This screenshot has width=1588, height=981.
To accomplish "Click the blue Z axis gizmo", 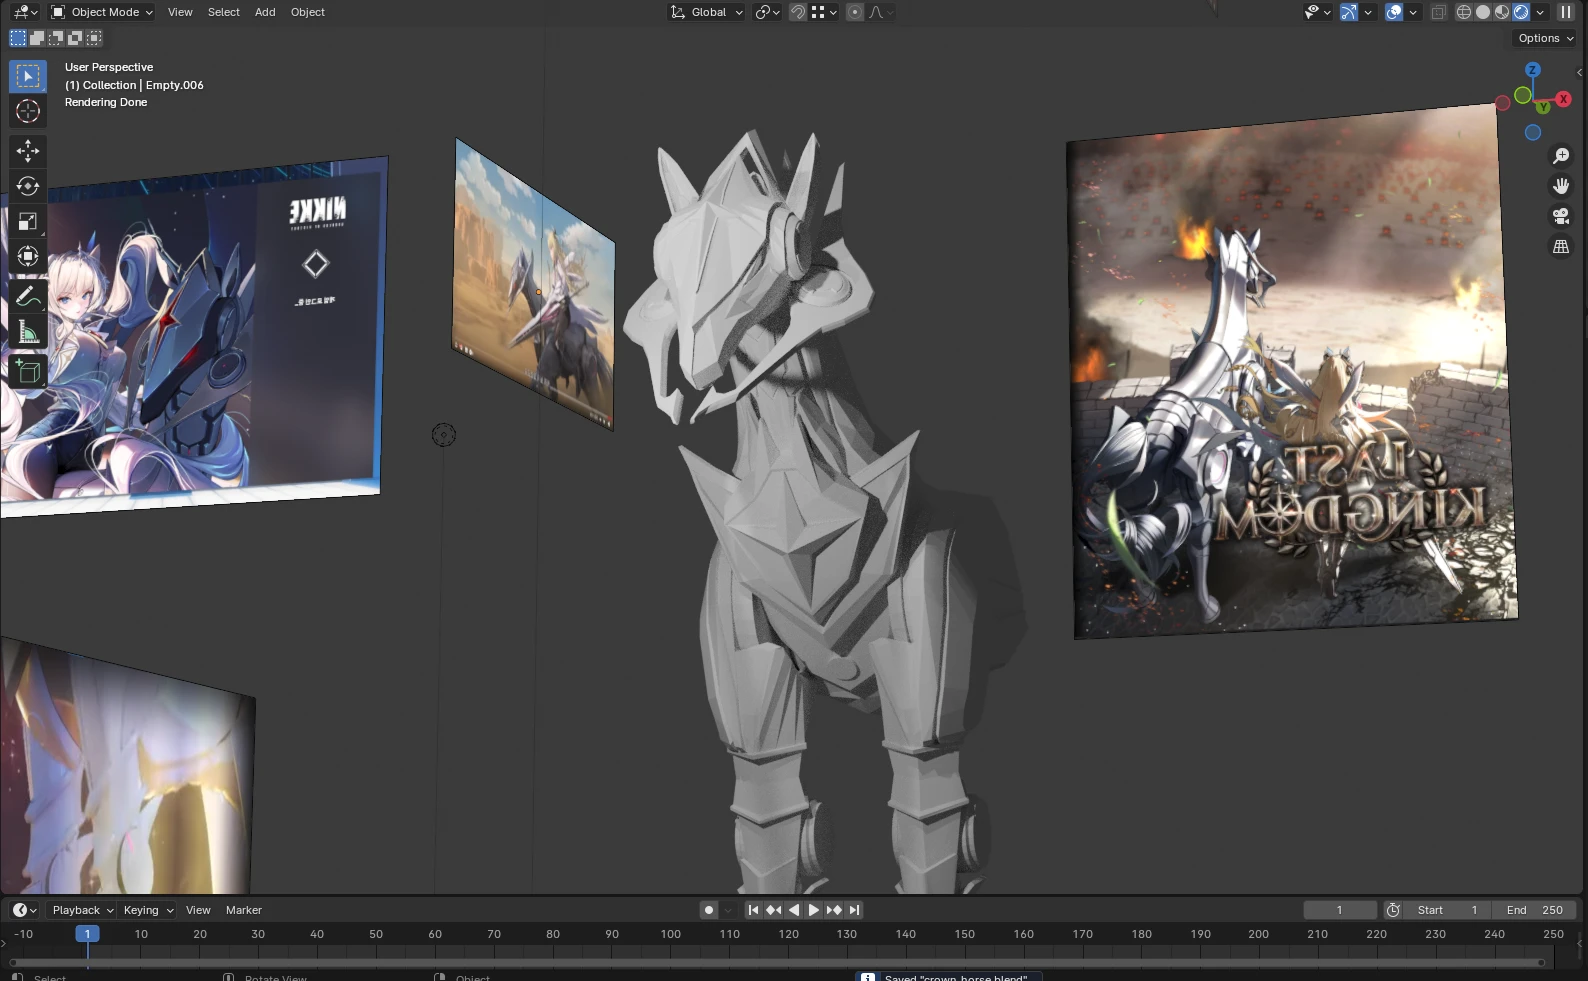I will (1532, 70).
